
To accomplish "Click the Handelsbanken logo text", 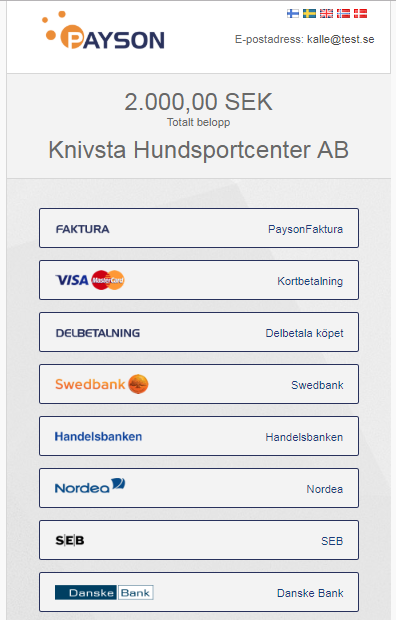I will [99, 437].
